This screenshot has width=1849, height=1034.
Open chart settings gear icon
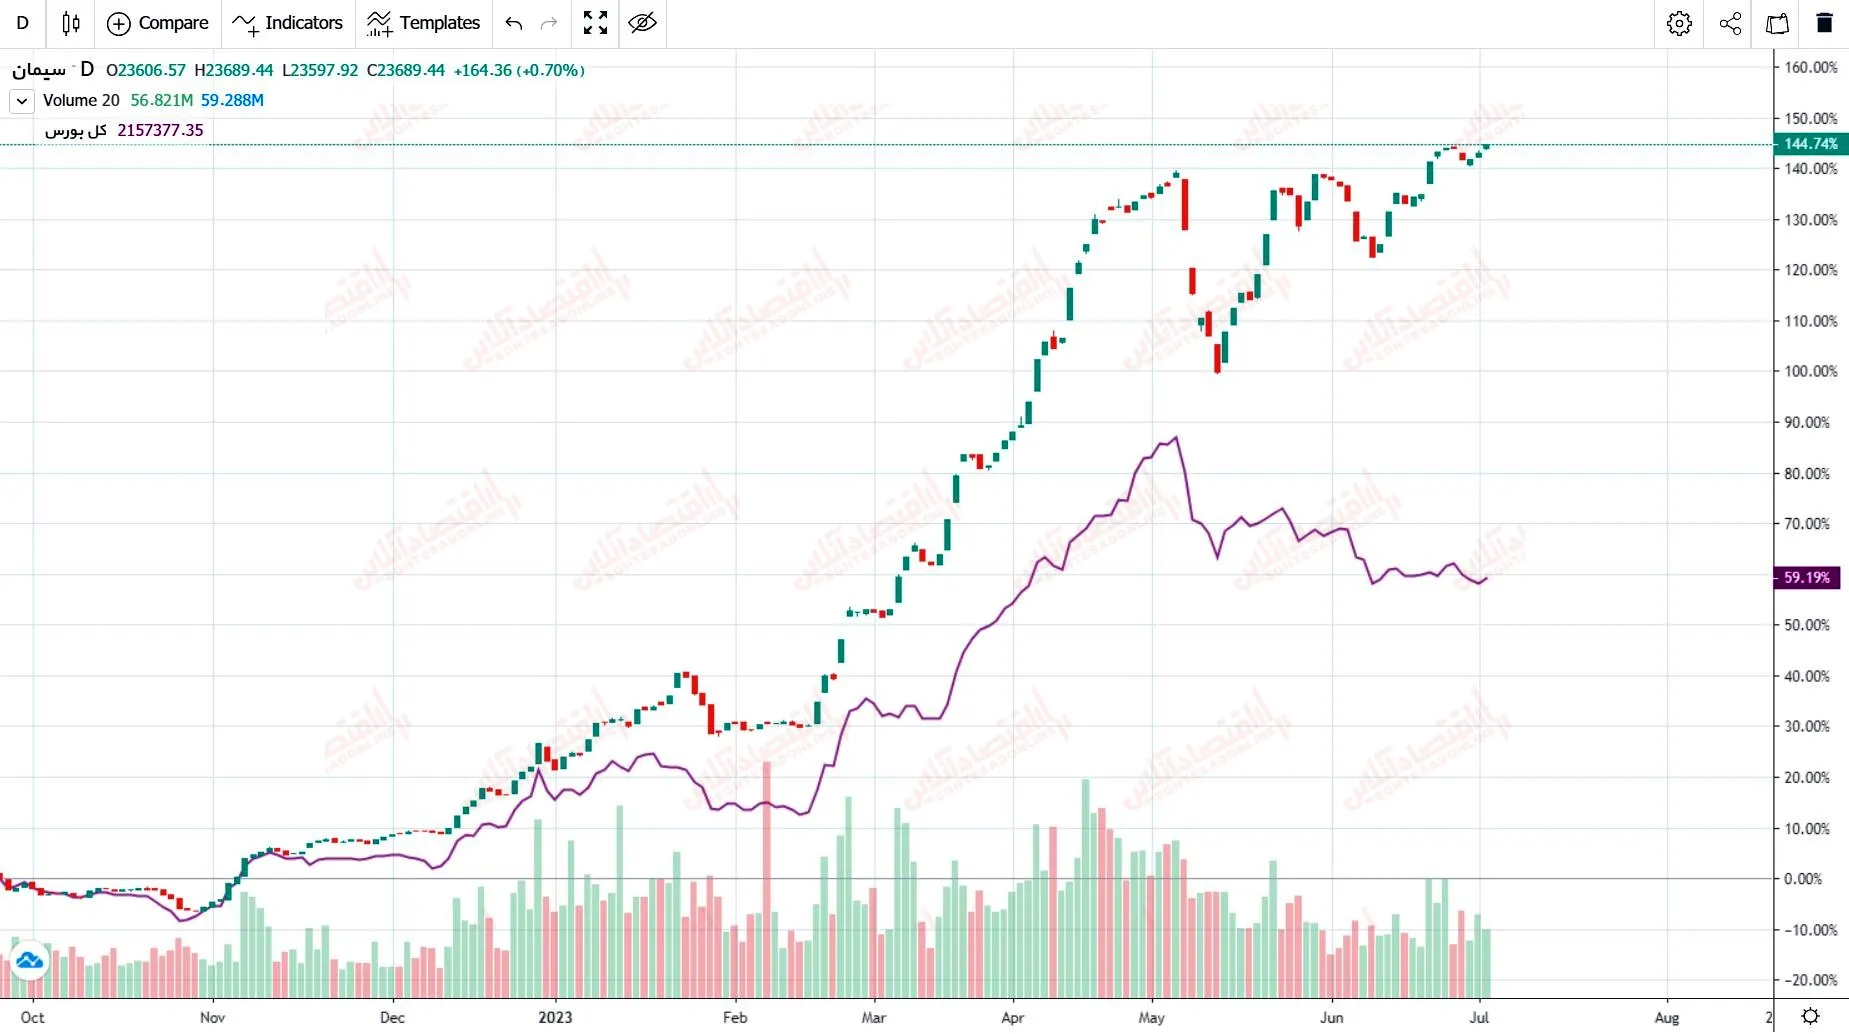click(x=1680, y=23)
